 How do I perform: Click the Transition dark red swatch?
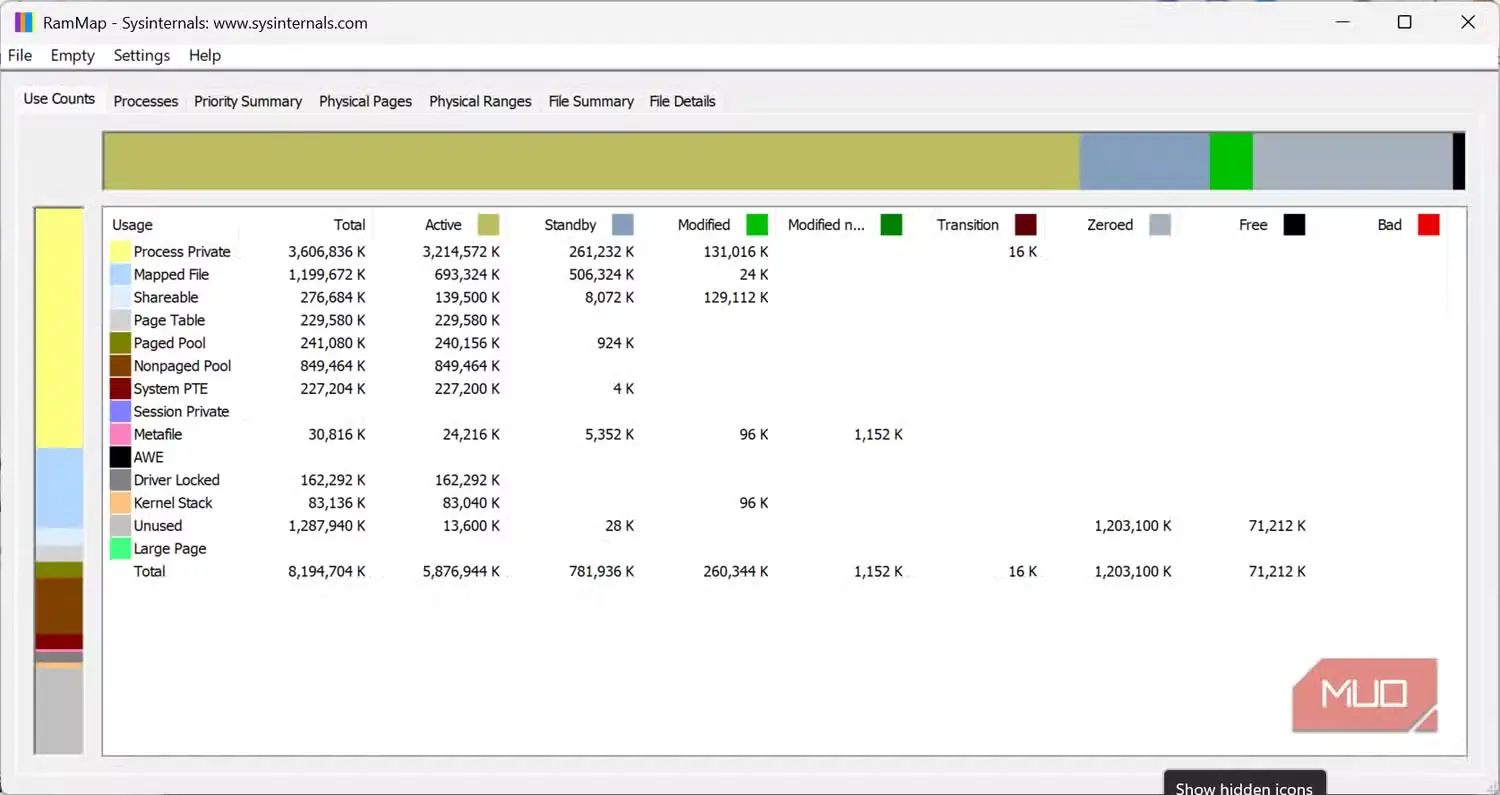pos(1026,225)
